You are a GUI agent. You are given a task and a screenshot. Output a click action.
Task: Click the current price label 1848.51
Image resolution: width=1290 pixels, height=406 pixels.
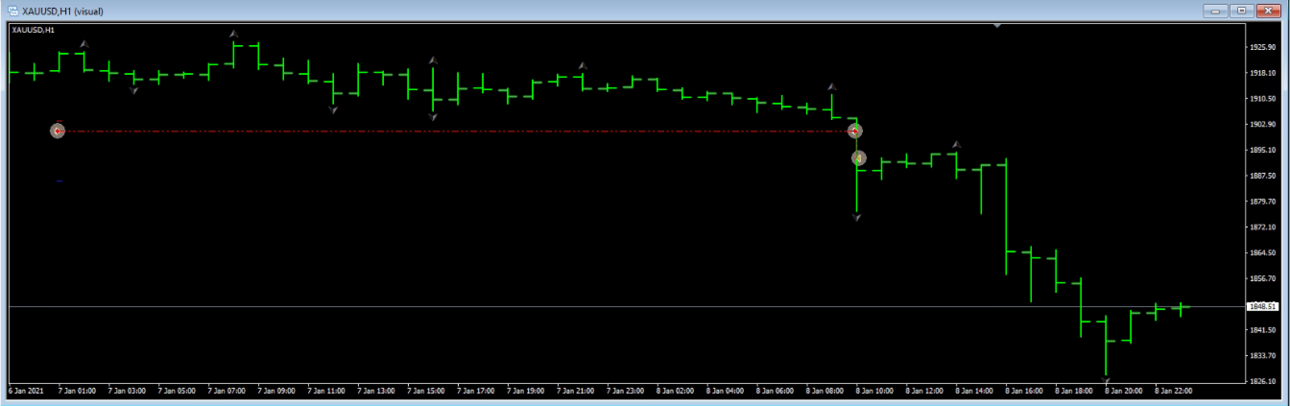(1261, 306)
